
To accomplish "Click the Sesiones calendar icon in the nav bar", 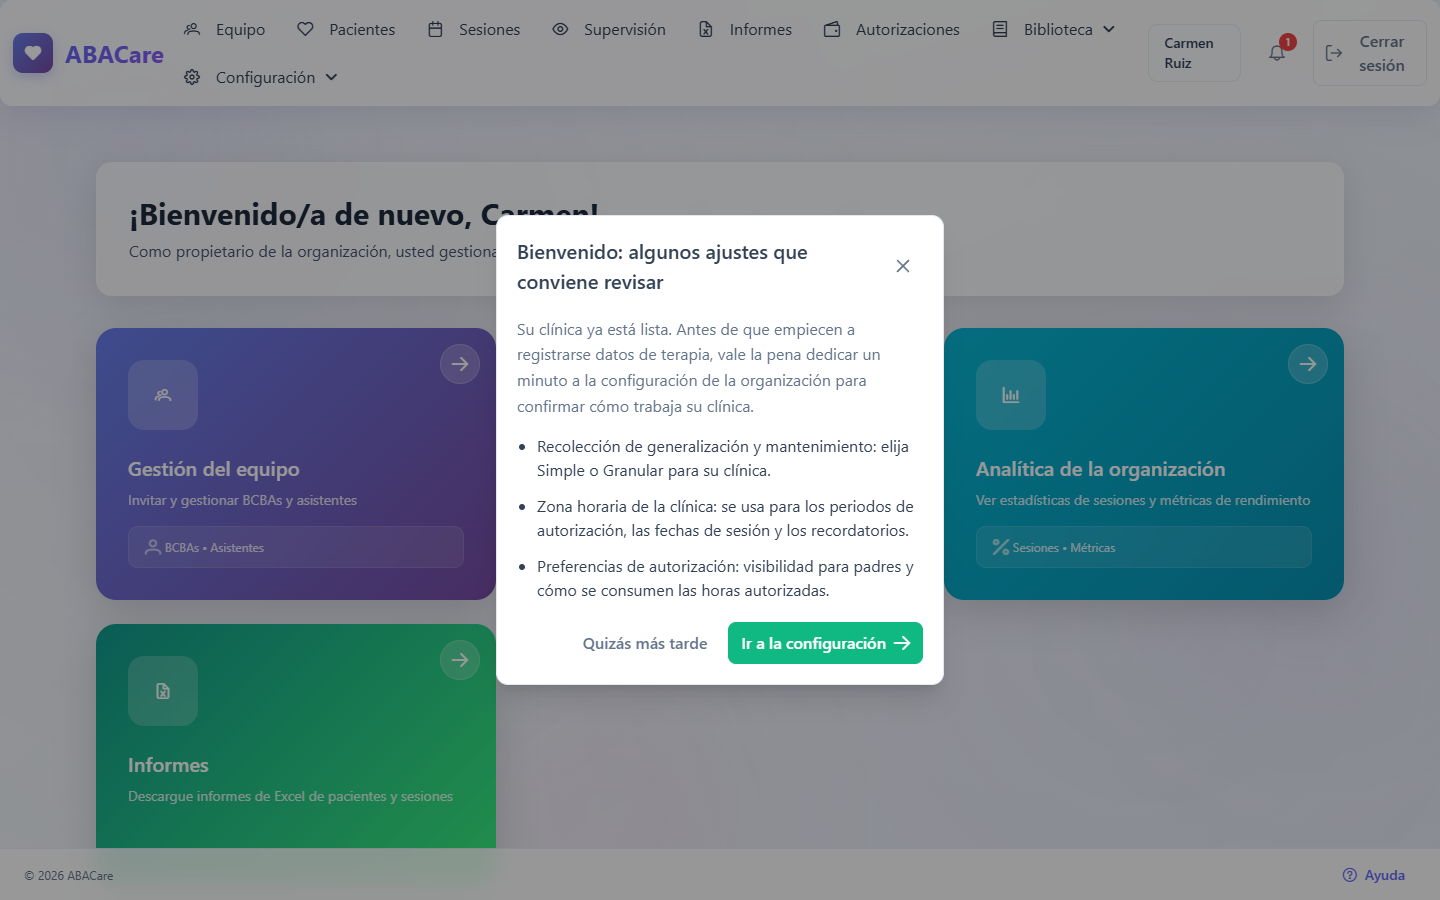I will [435, 30].
